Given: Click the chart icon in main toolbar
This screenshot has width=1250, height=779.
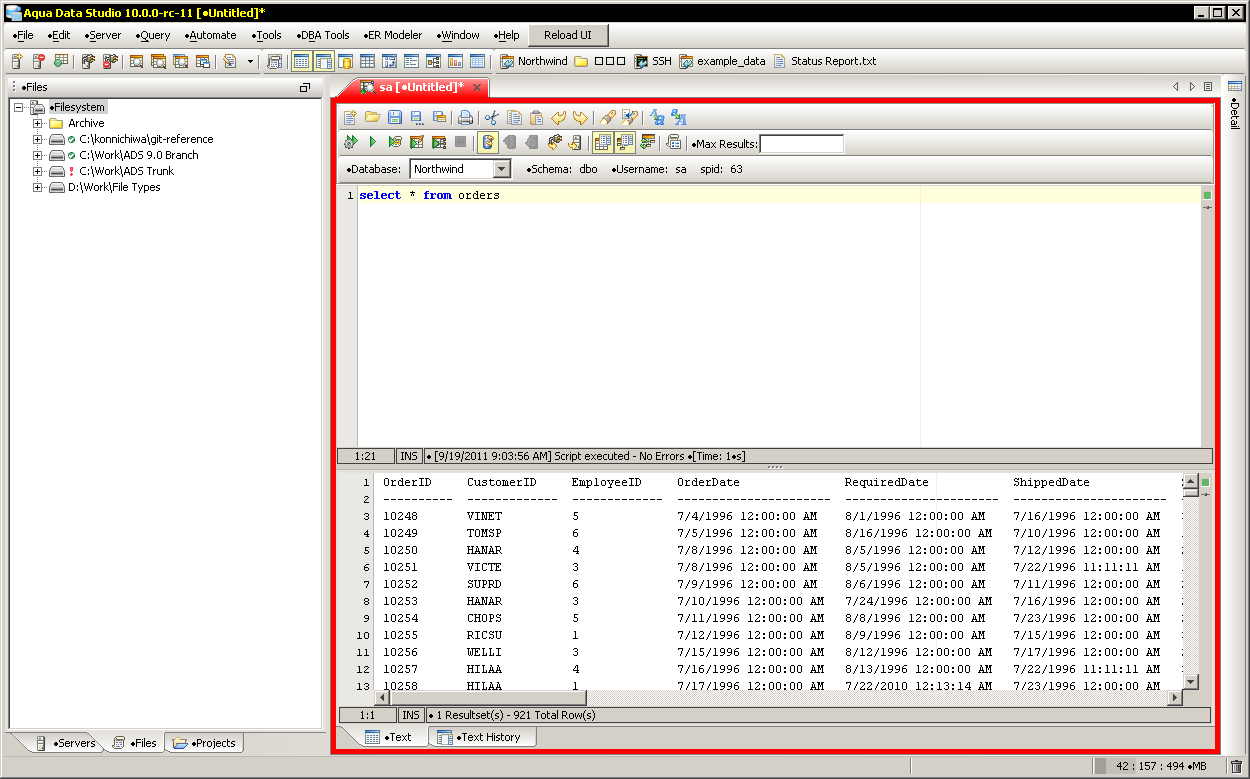Looking at the screenshot, I should (x=455, y=61).
